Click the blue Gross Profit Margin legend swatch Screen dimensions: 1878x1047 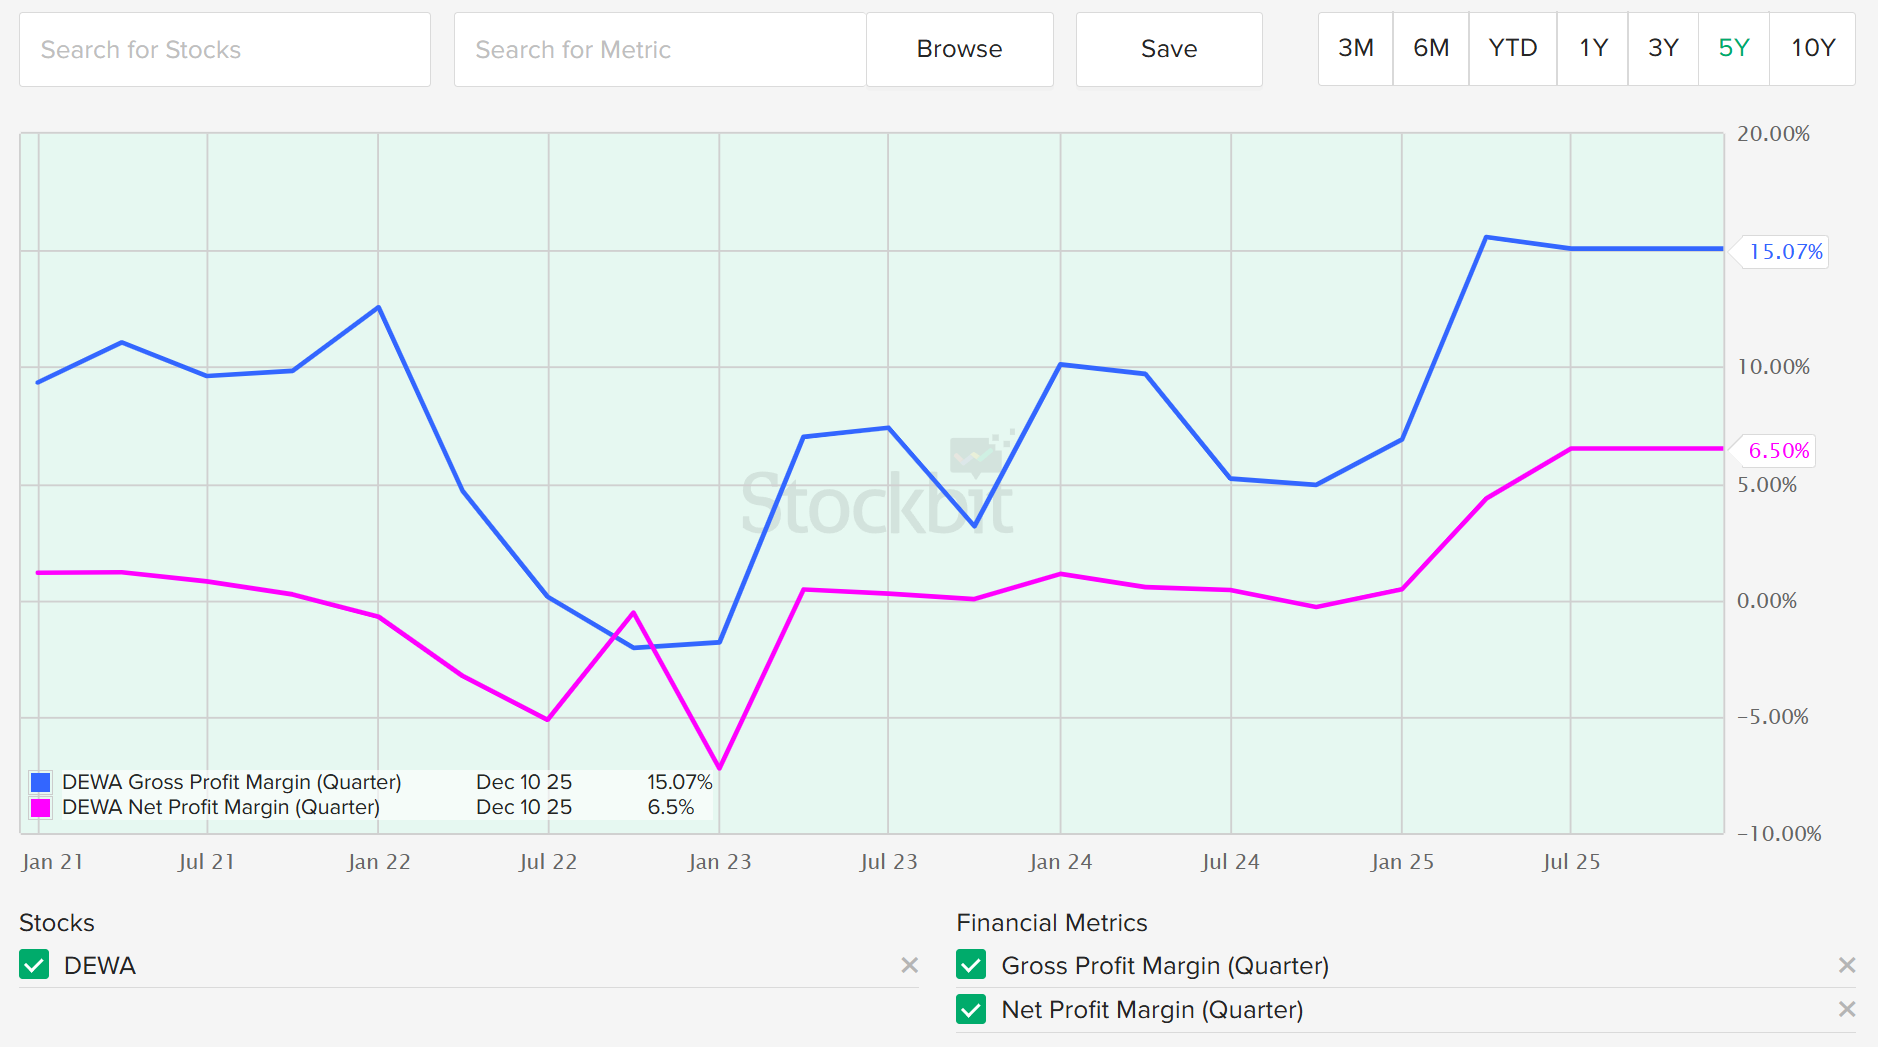point(41,782)
